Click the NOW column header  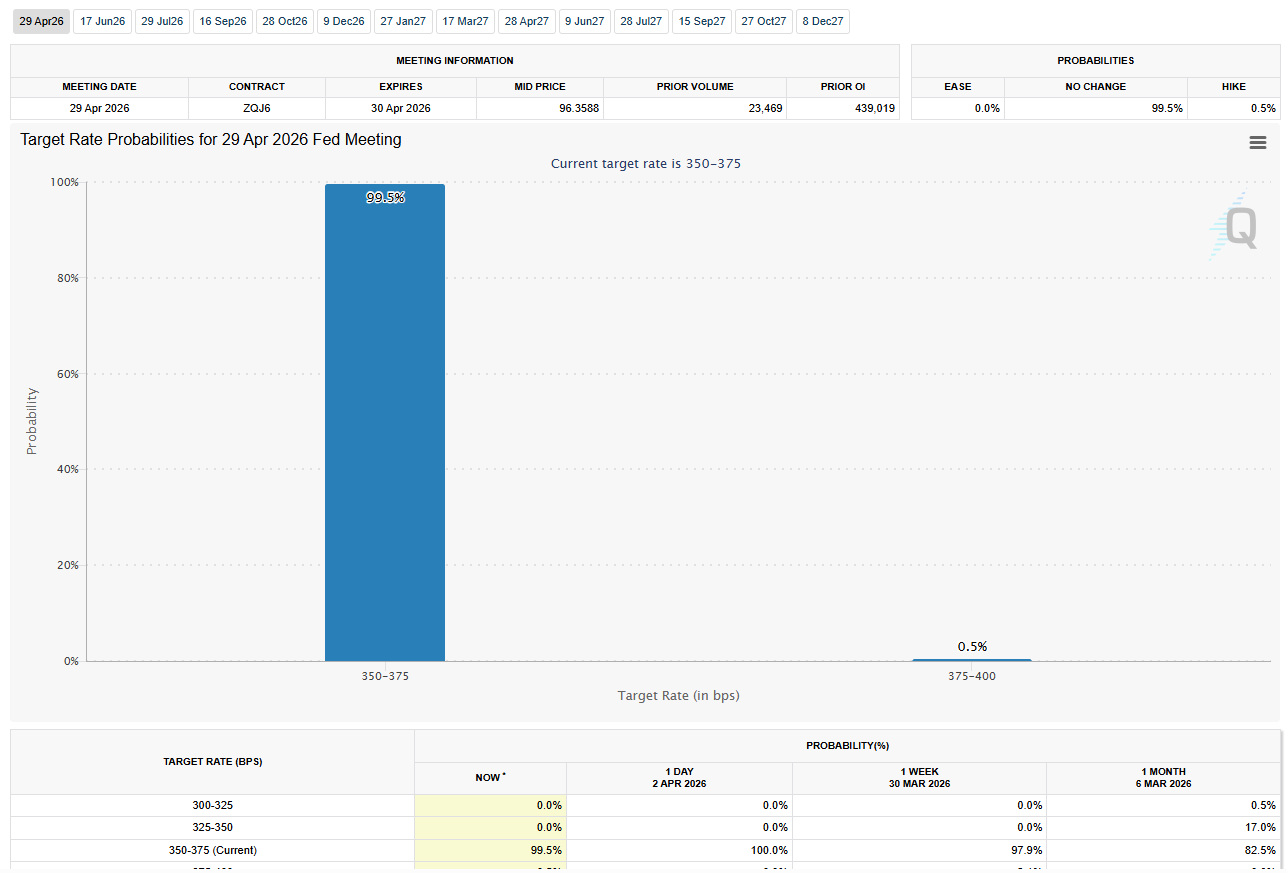click(489, 777)
